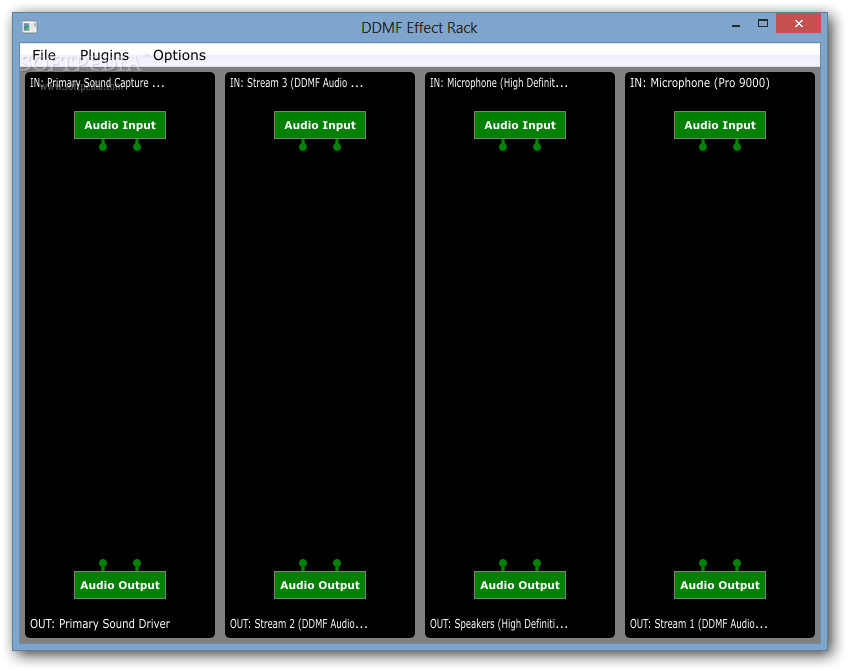Click the 'OUT: Speakers (High Definiti...' label
This screenshot has height=671, width=848.
coord(499,624)
